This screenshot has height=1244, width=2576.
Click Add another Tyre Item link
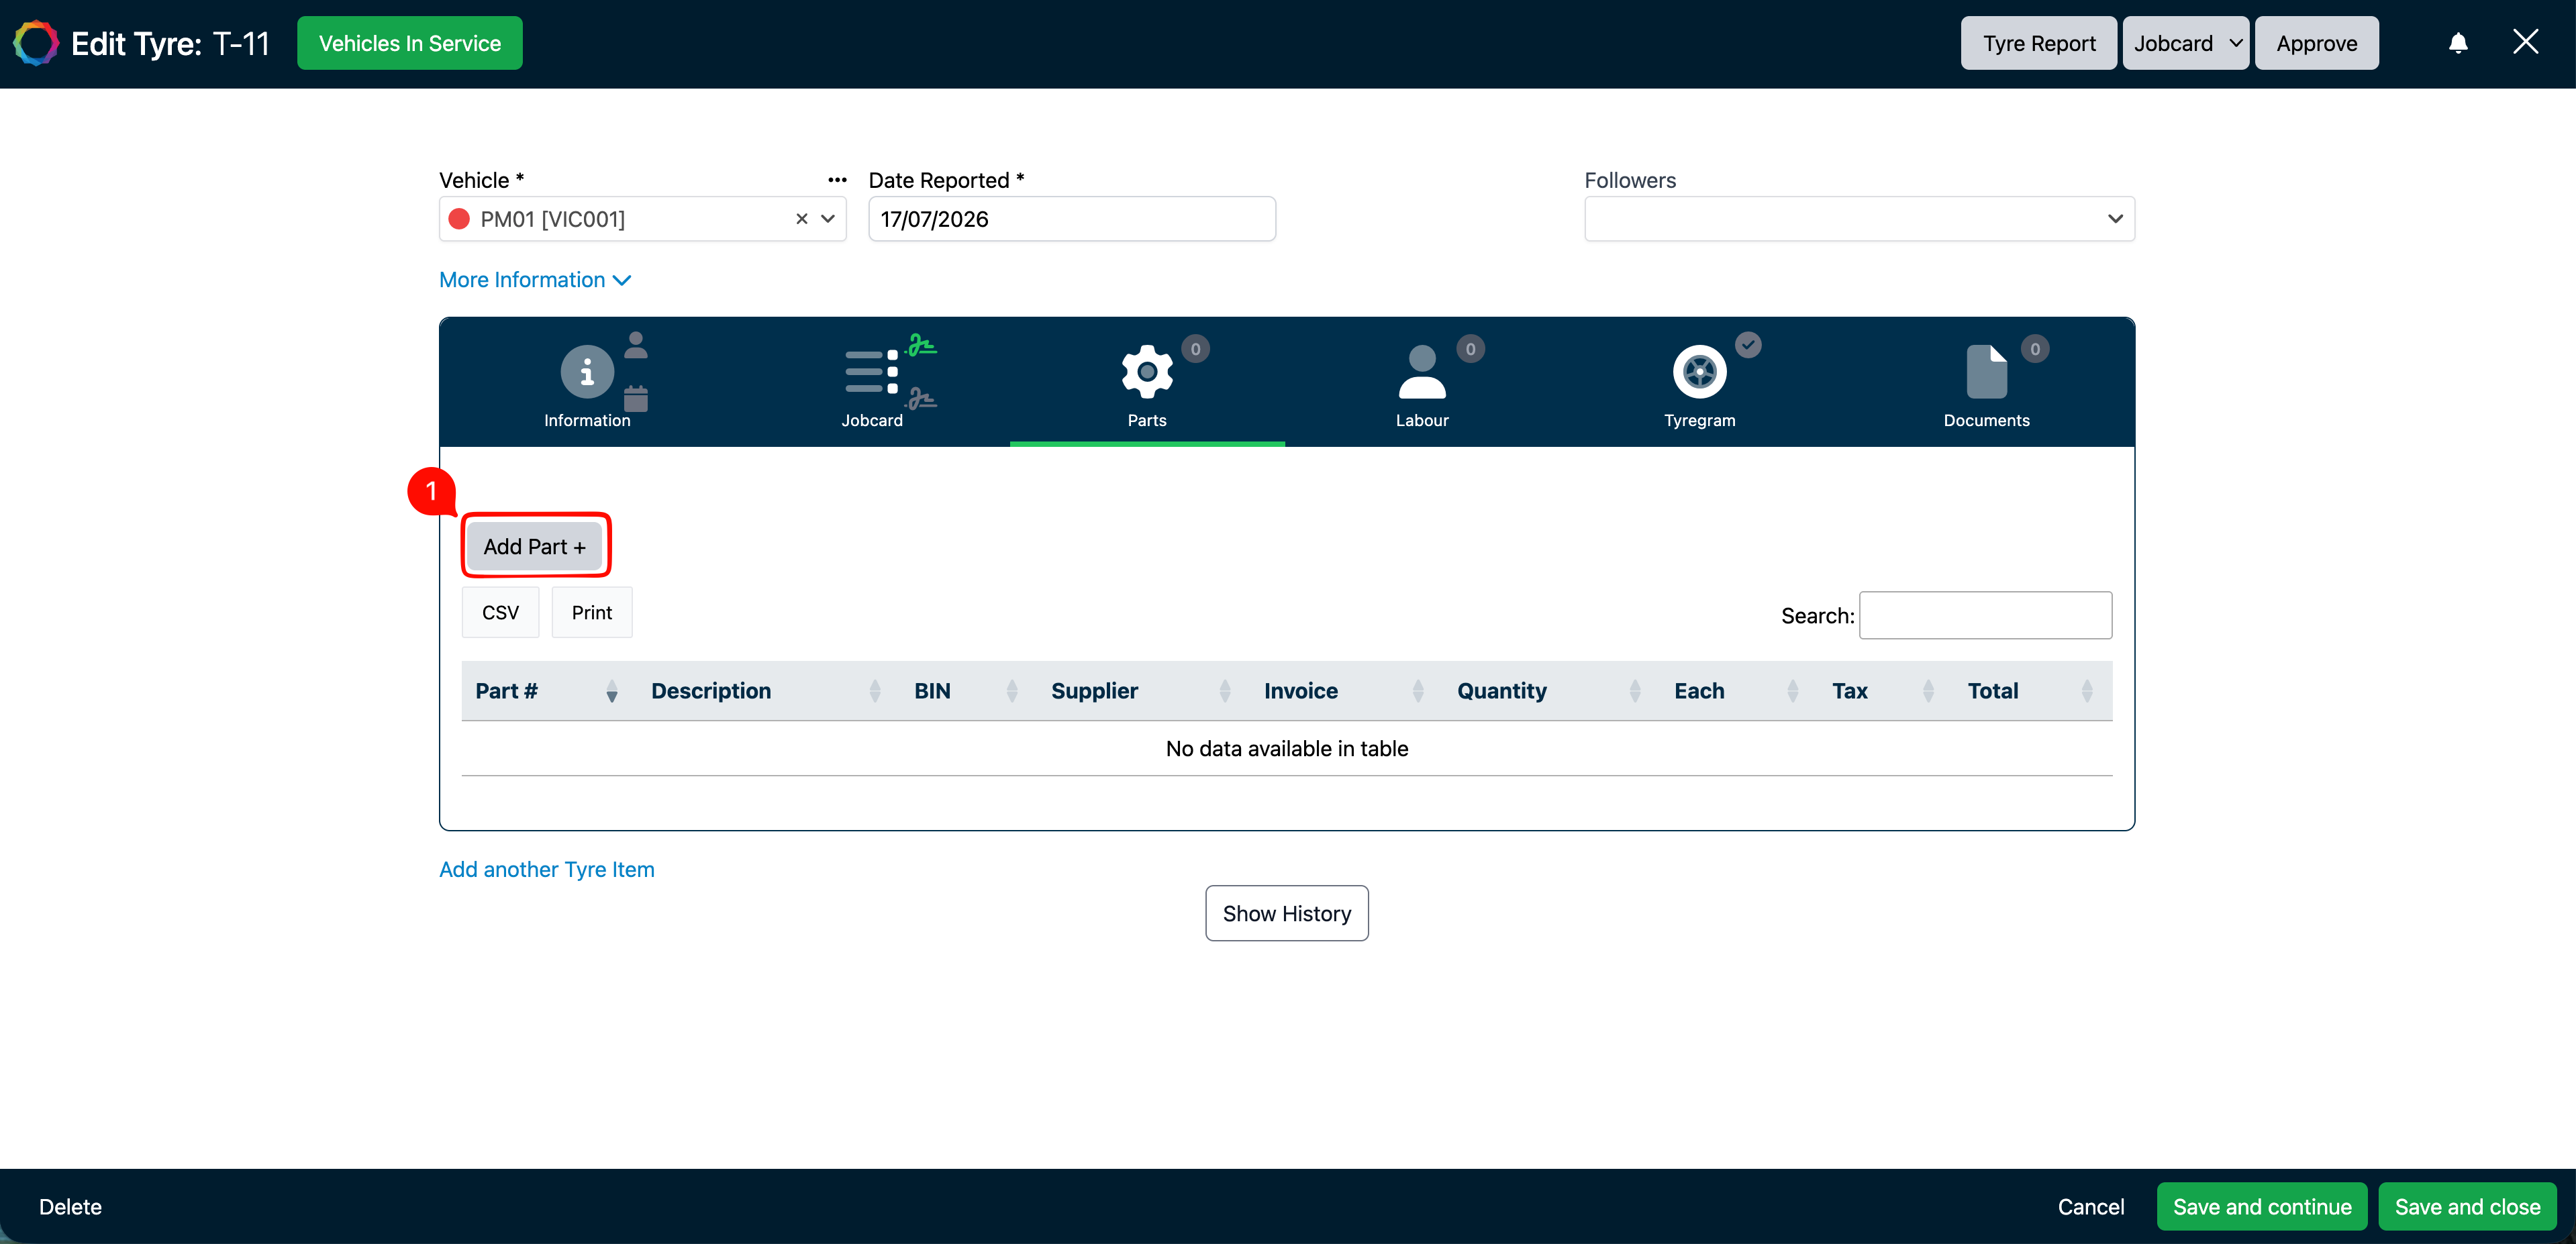[547, 869]
